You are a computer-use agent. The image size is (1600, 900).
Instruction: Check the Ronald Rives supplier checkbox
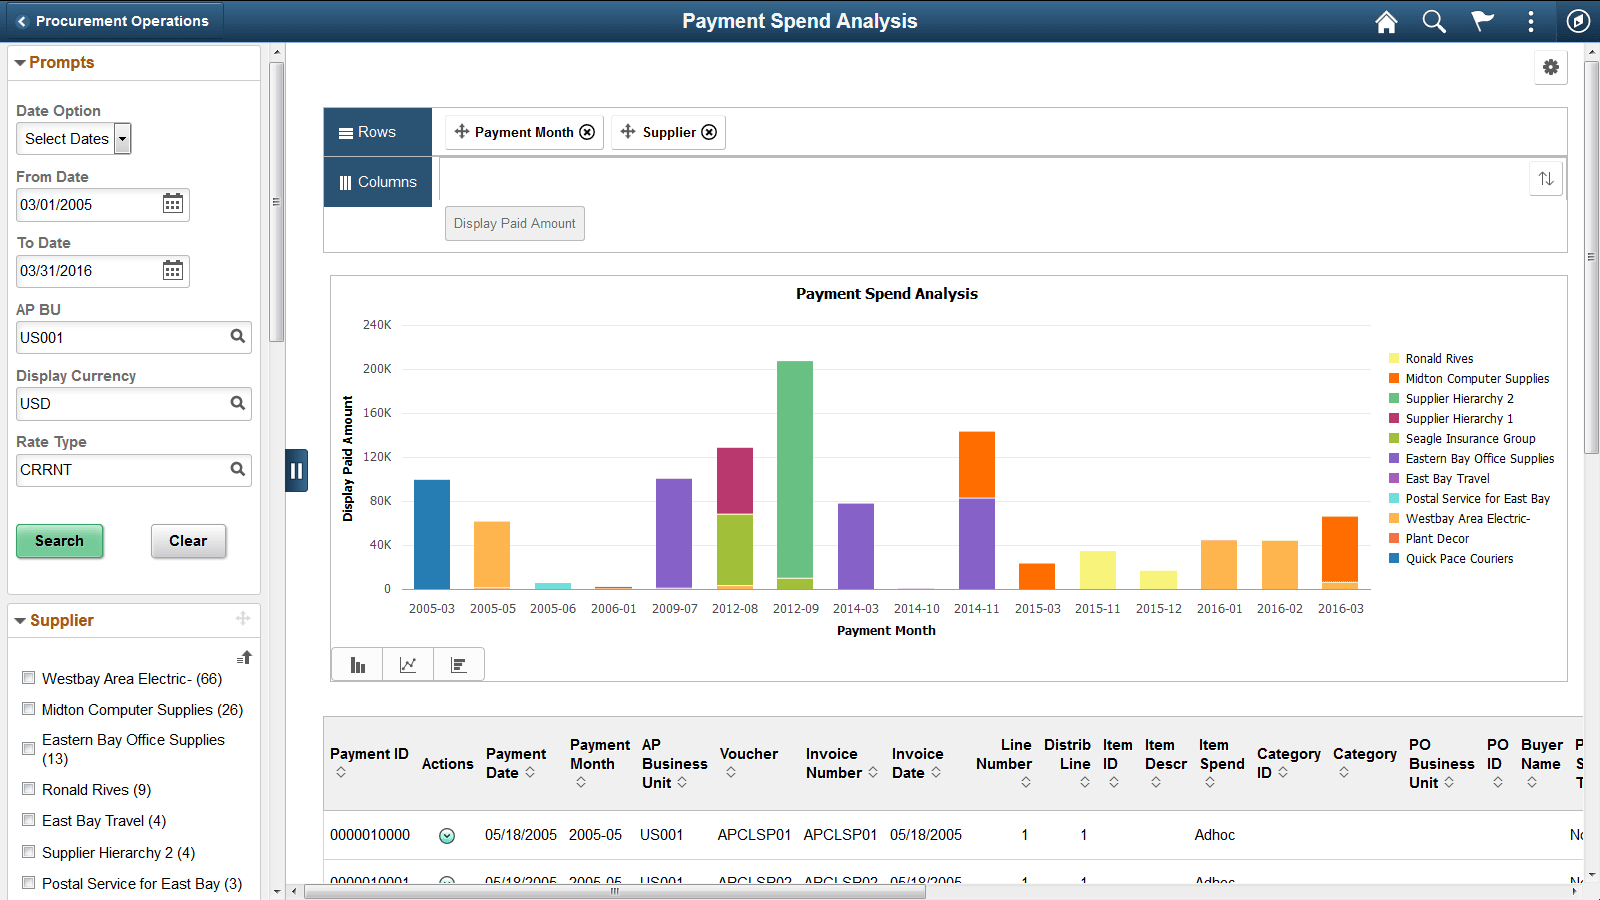pos(28,788)
